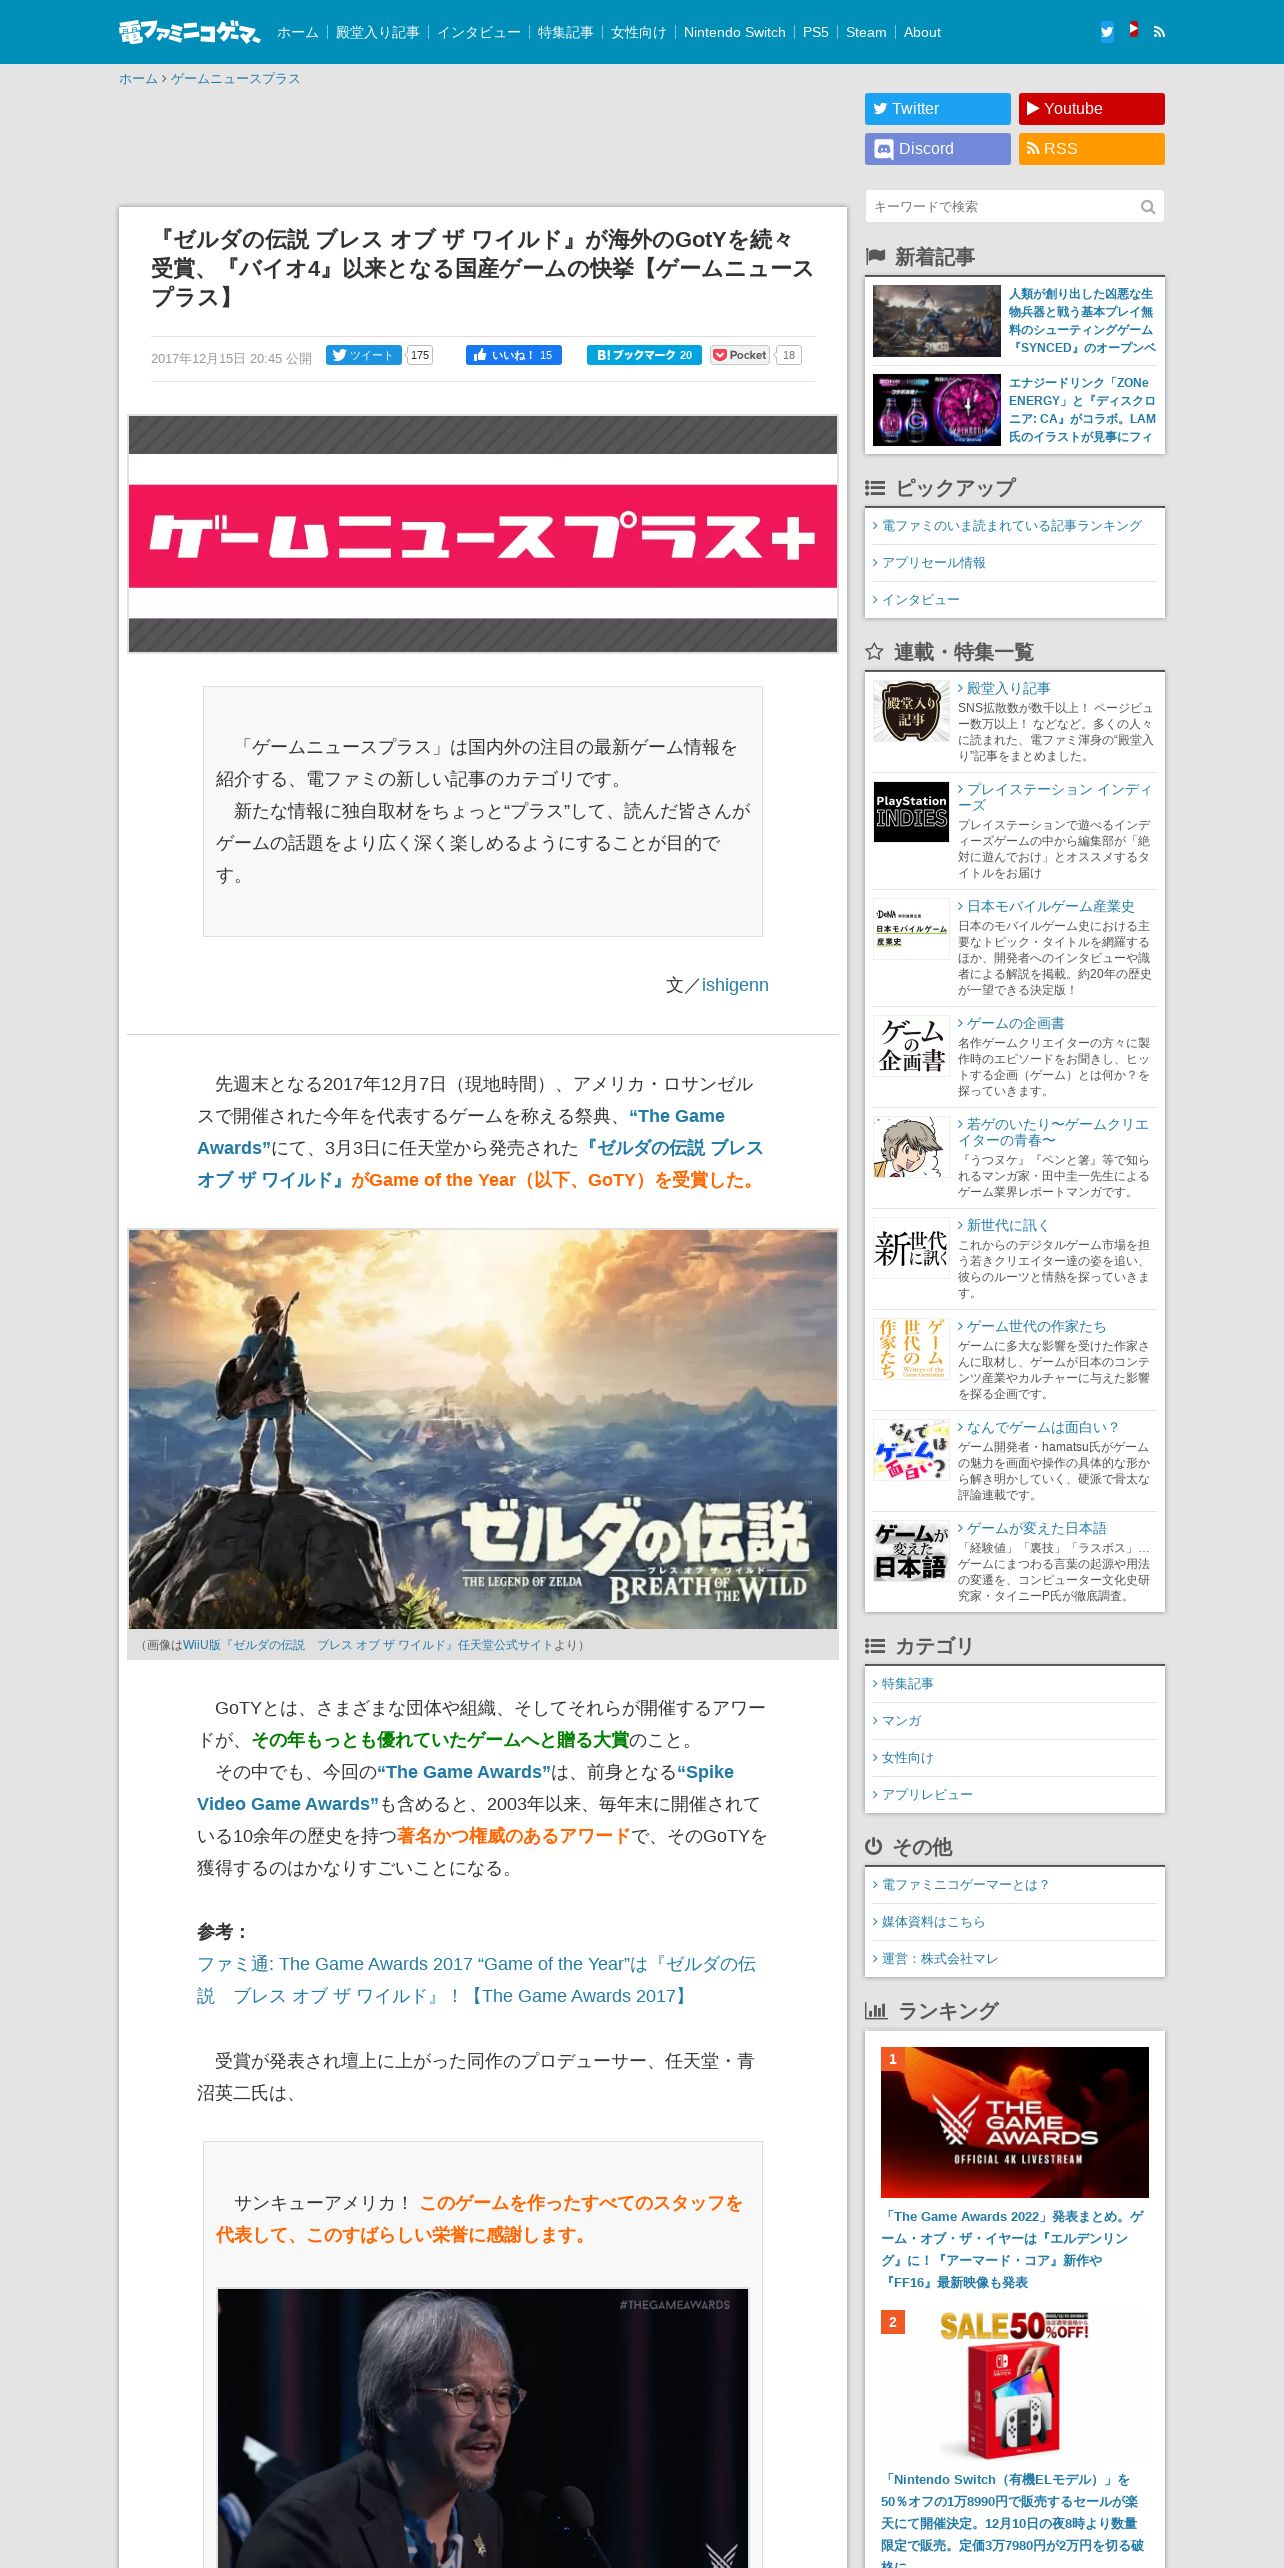Image resolution: width=1284 pixels, height=2568 pixels.
Task: Open the 記事ランキング pickup link
Action: point(1011,526)
